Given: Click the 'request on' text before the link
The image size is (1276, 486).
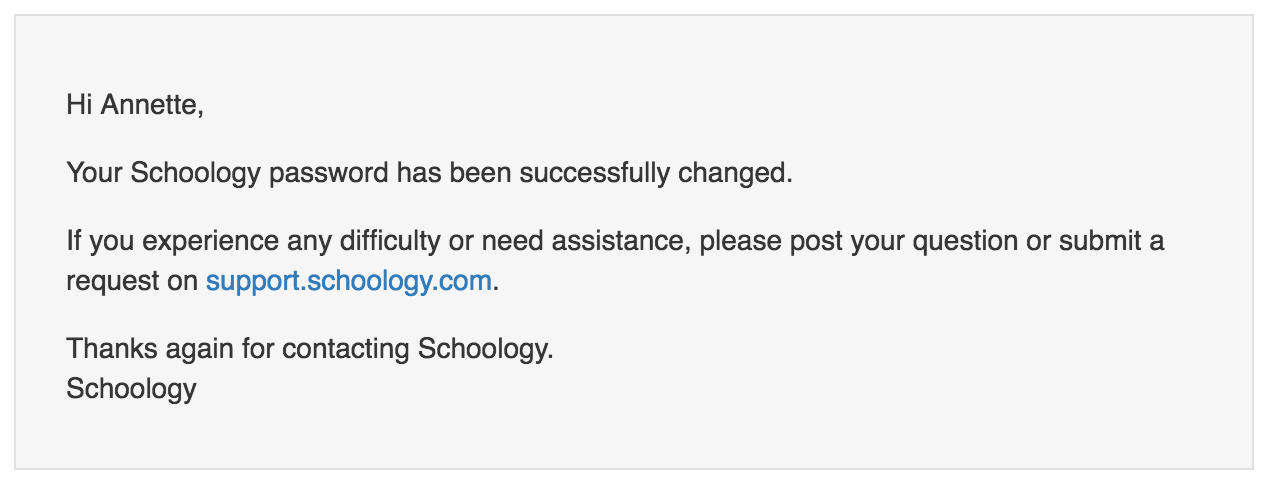Looking at the screenshot, I should tap(132, 282).
